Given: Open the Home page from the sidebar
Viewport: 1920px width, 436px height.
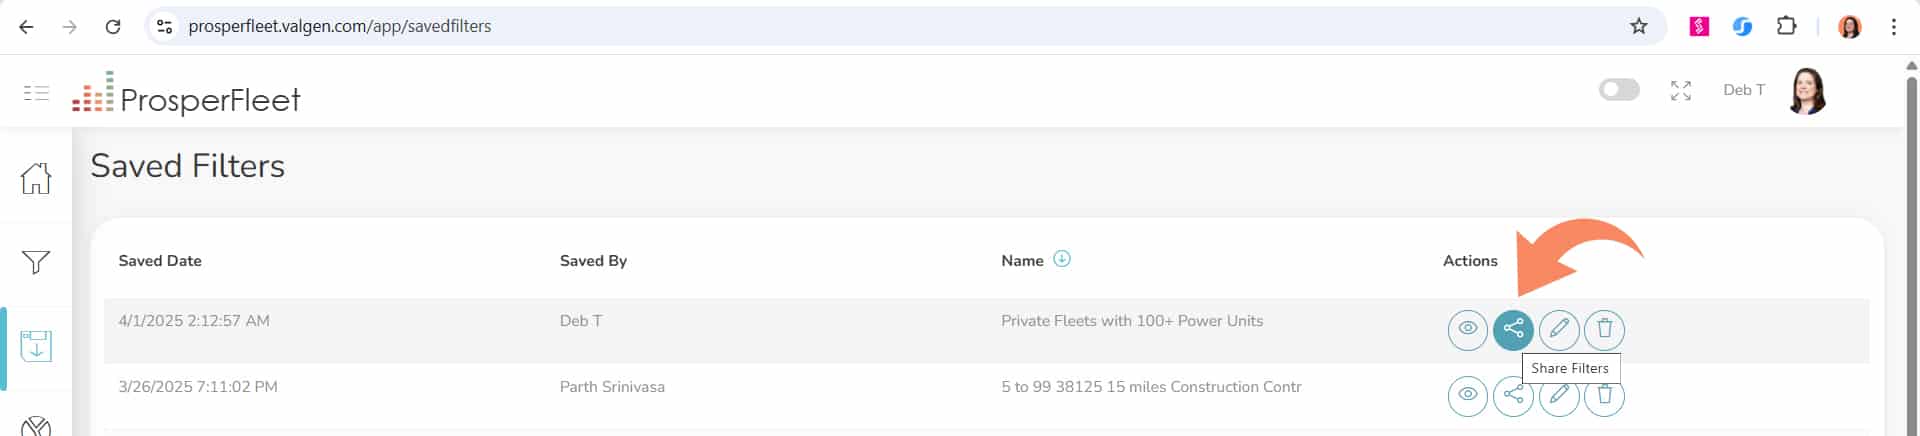Looking at the screenshot, I should tap(36, 178).
